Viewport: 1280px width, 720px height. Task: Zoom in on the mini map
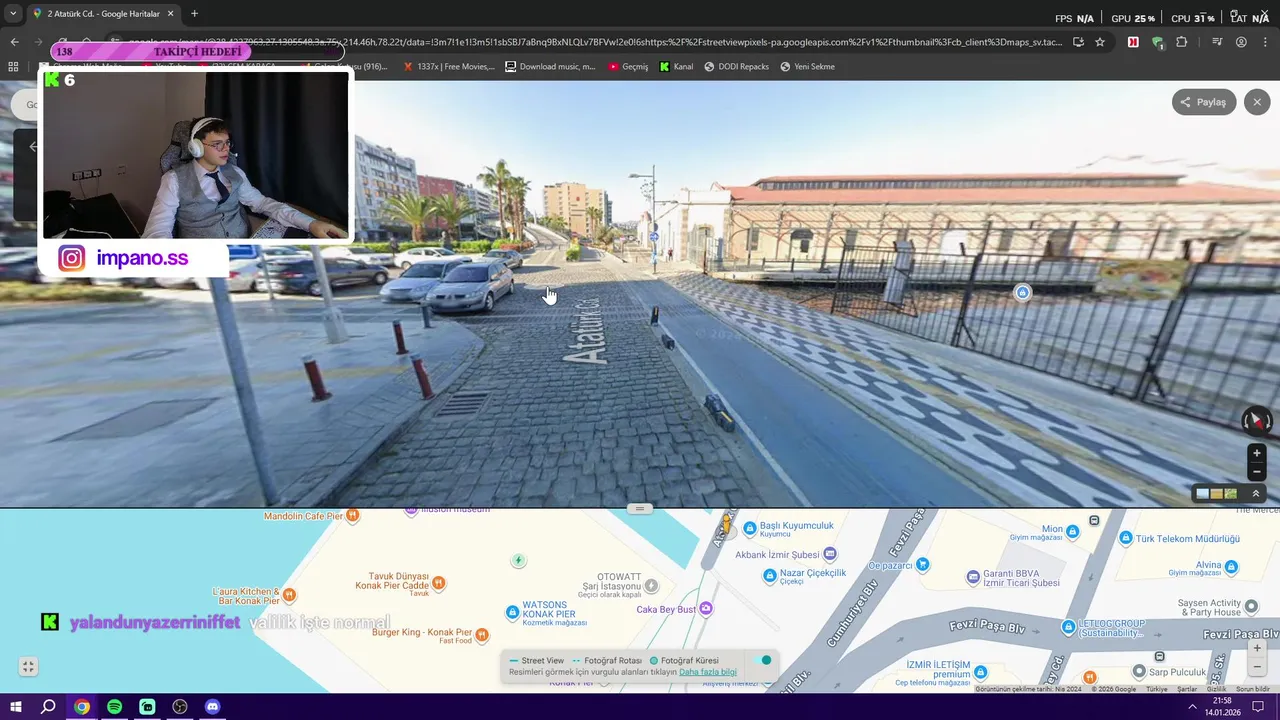(x=1258, y=648)
